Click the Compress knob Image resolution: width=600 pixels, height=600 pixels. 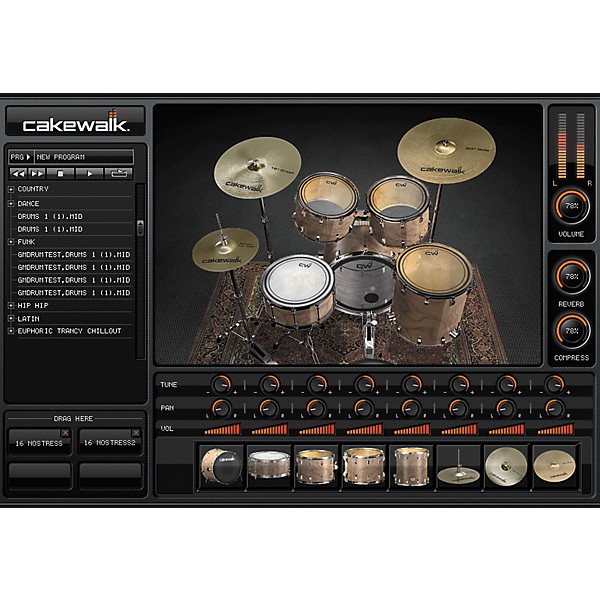[x=571, y=331]
